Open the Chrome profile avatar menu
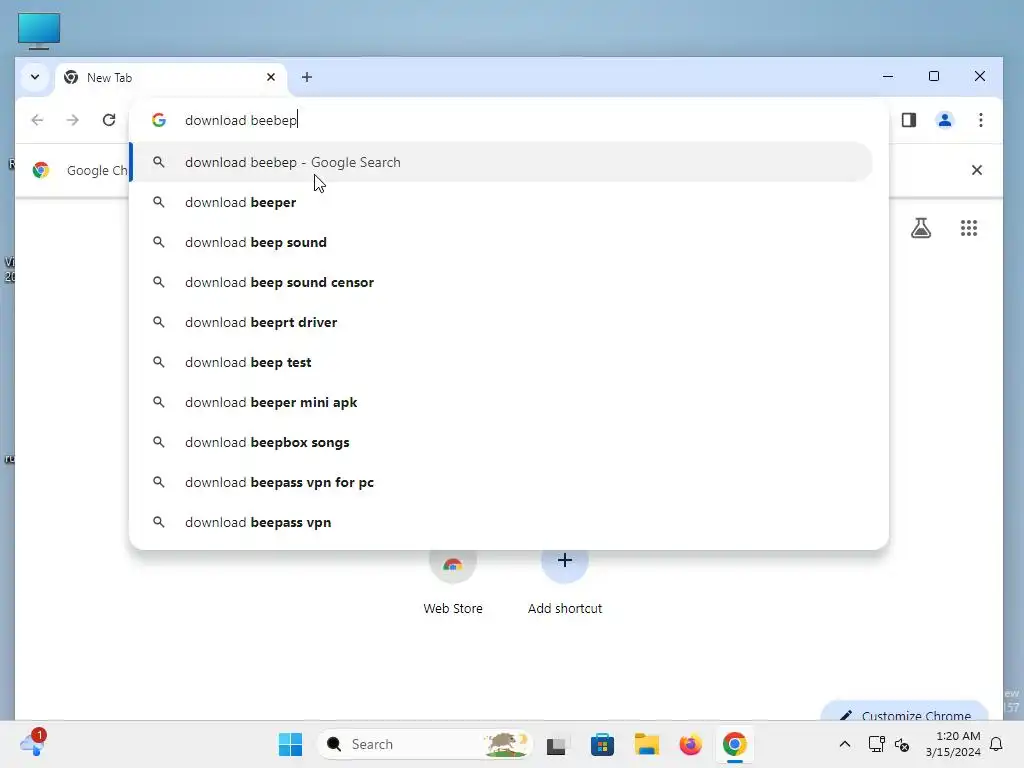This screenshot has width=1024, height=768. pyautogui.click(x=944, y=120)
